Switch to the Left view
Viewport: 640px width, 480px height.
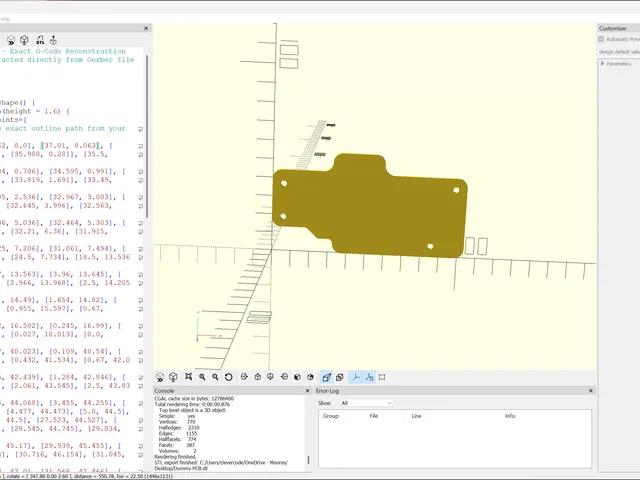(284, 377)
